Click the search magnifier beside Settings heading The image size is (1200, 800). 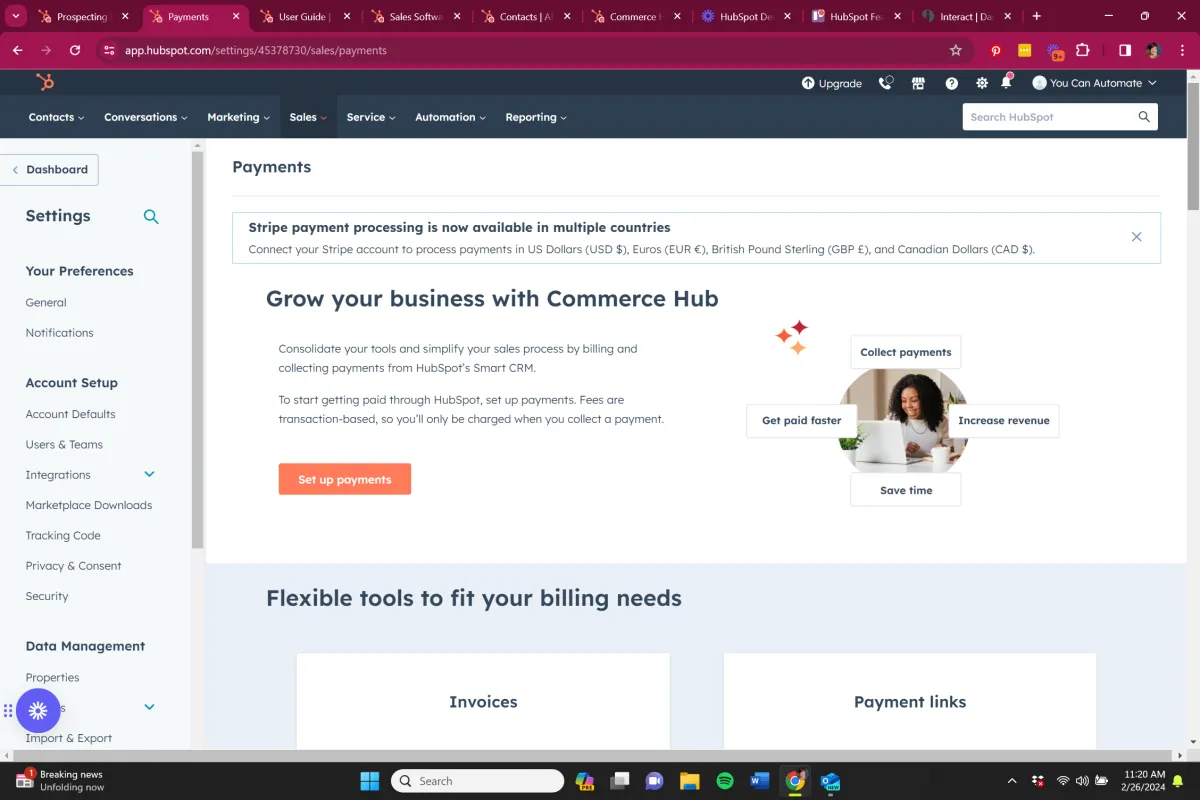pos(151,216)
